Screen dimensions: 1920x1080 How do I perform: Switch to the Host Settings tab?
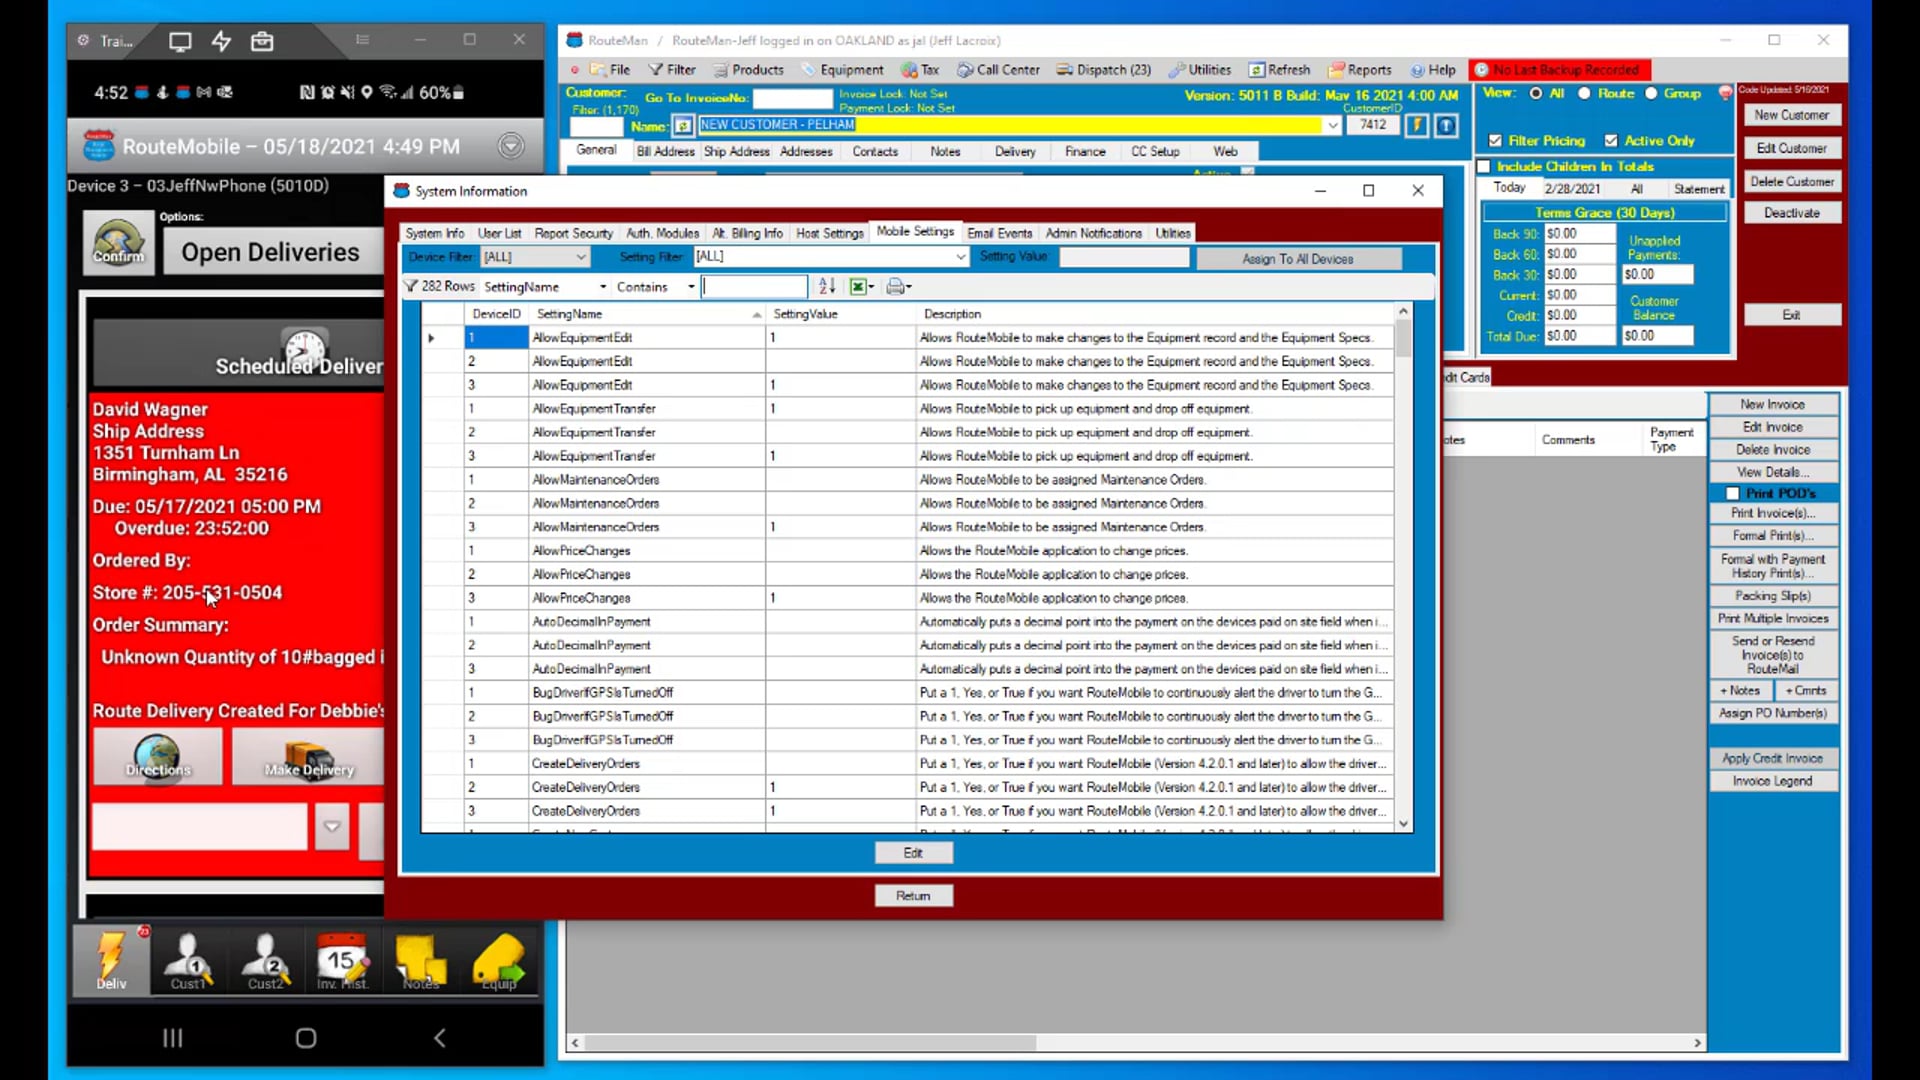pyautogui.click(x=829, y=233)
